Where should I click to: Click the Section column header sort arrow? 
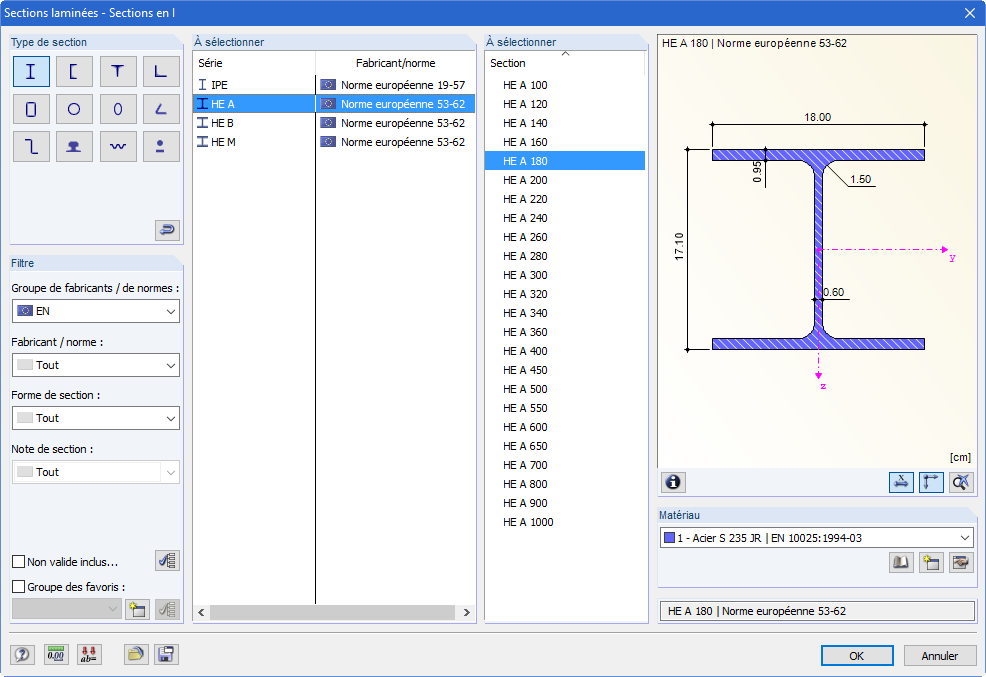[565, 54]
